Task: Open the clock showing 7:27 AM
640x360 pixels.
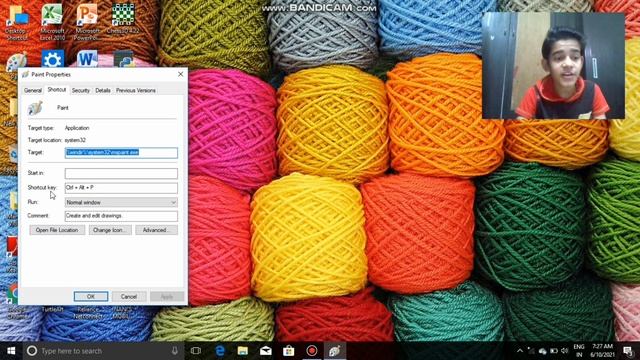Action: point(602,351)
